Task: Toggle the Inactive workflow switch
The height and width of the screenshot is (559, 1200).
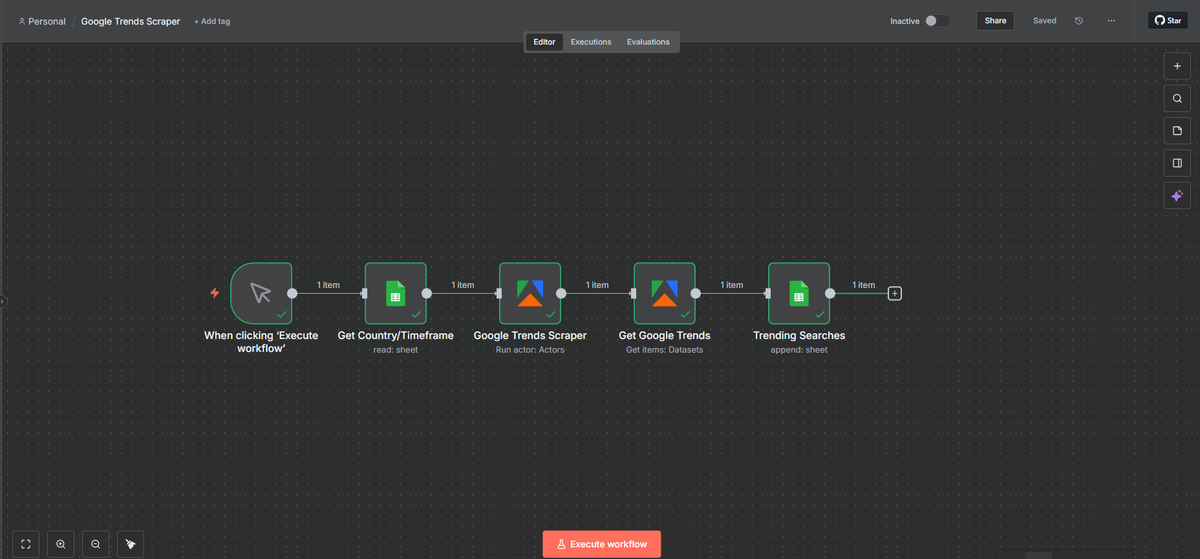Action: [937, 21]
